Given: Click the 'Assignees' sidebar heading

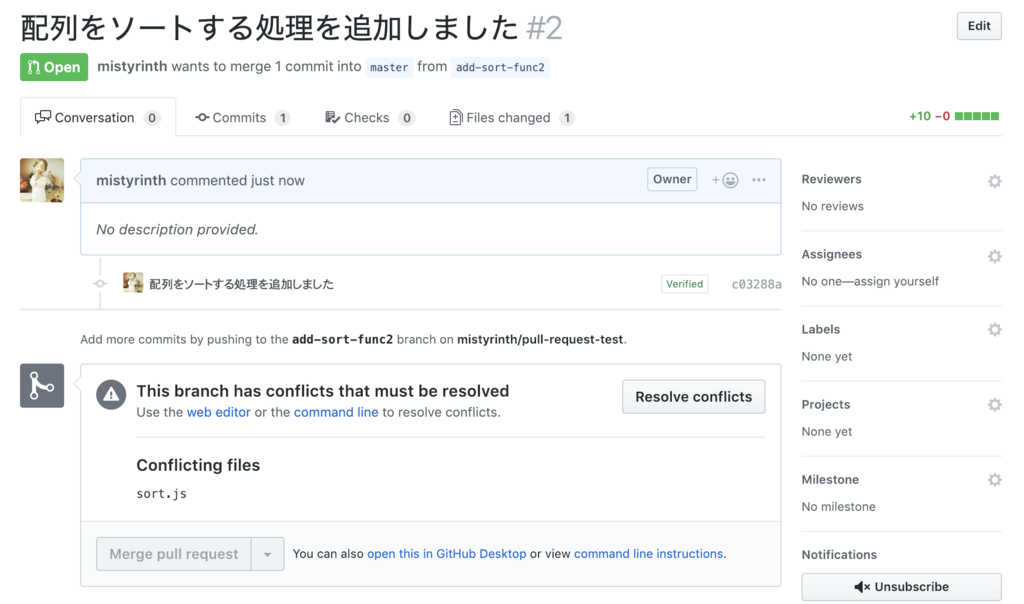Looking at the screenshot, I should click(x=831, y=254).
